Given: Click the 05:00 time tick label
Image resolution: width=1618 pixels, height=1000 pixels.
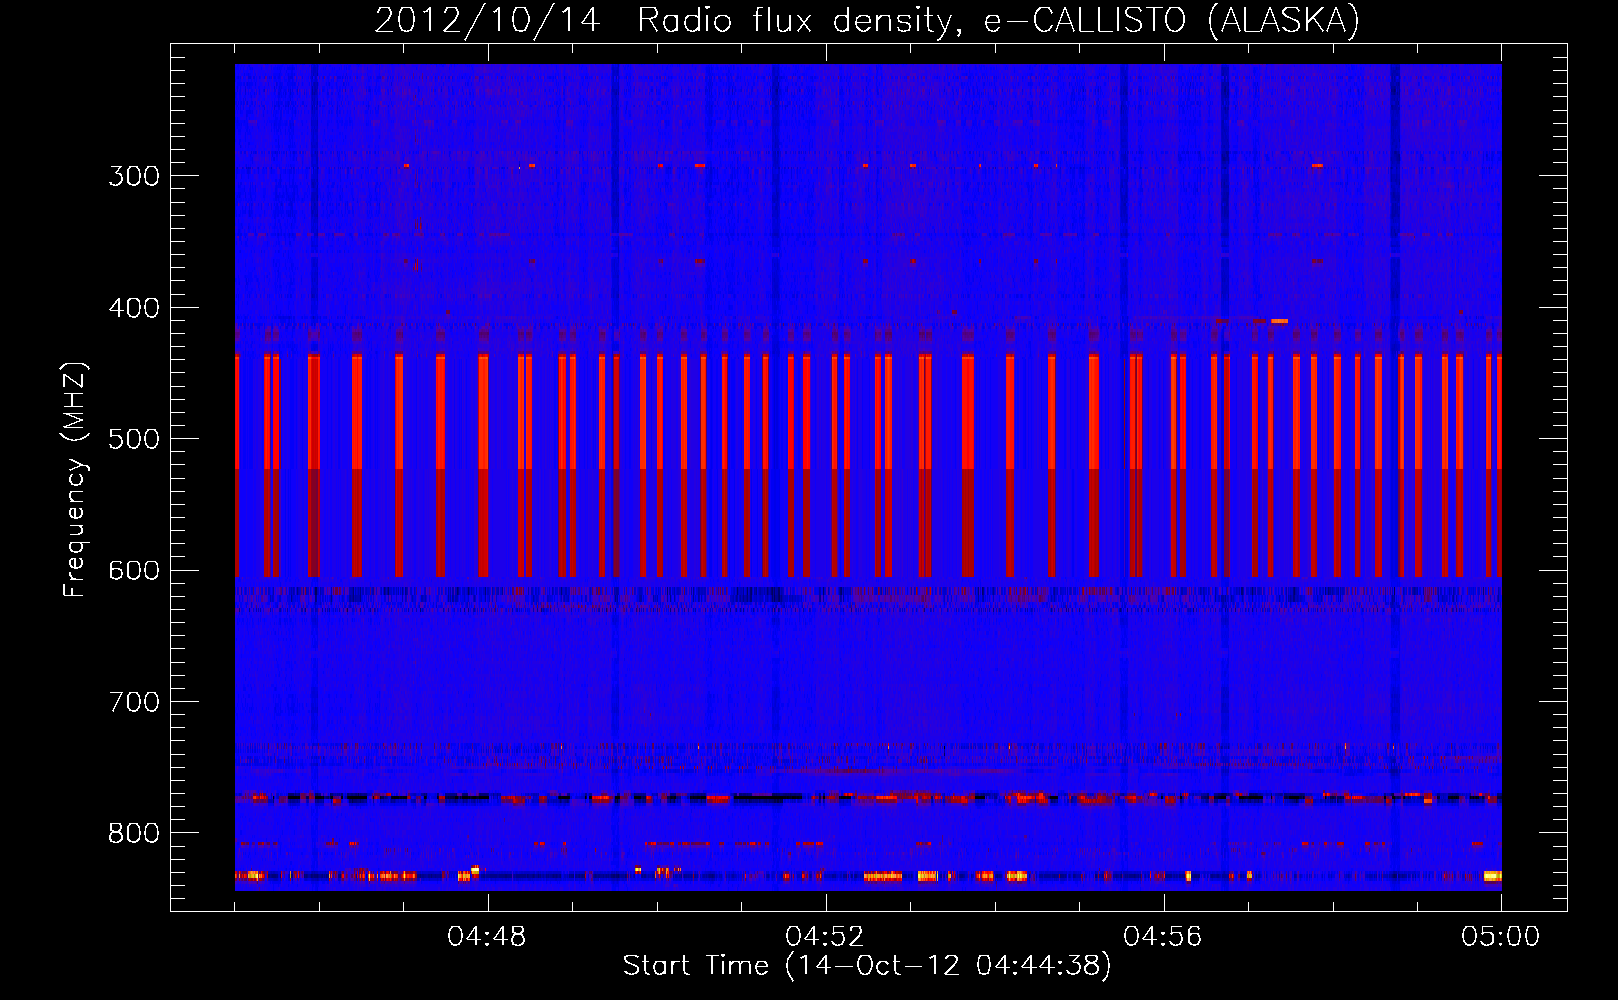Looking at the screenshot, I should (x=1501, y=937).
